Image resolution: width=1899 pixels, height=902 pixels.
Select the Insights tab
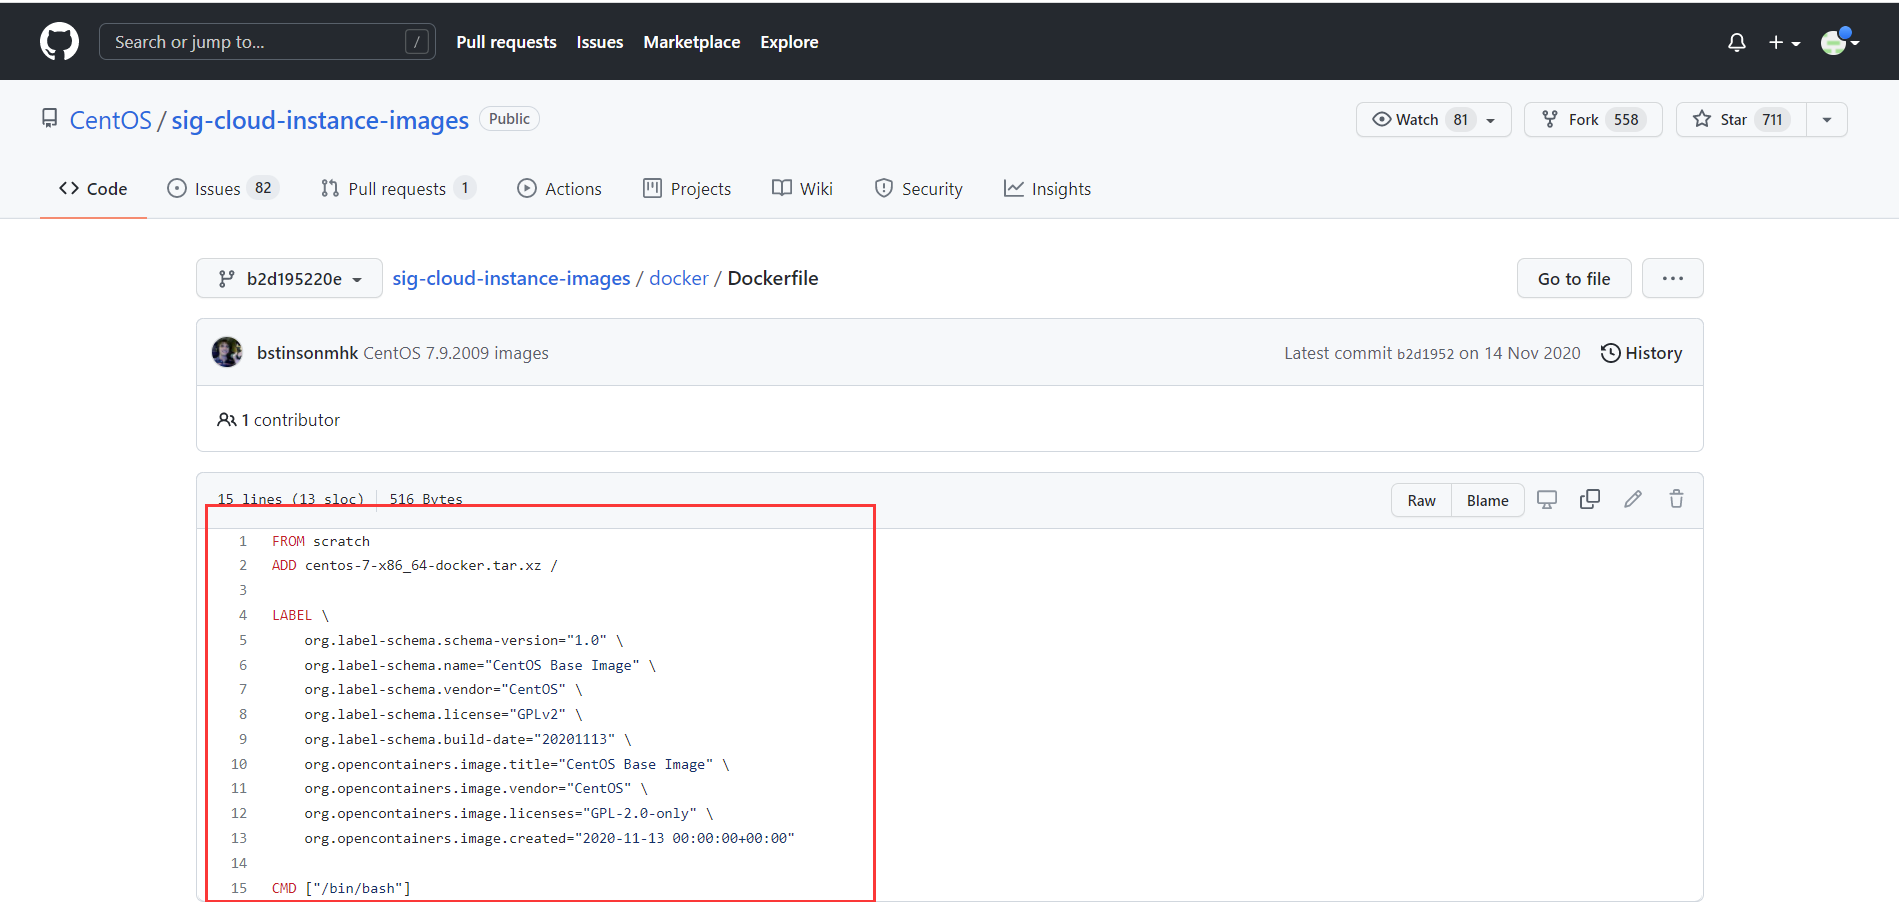[x=1047, y=189]
